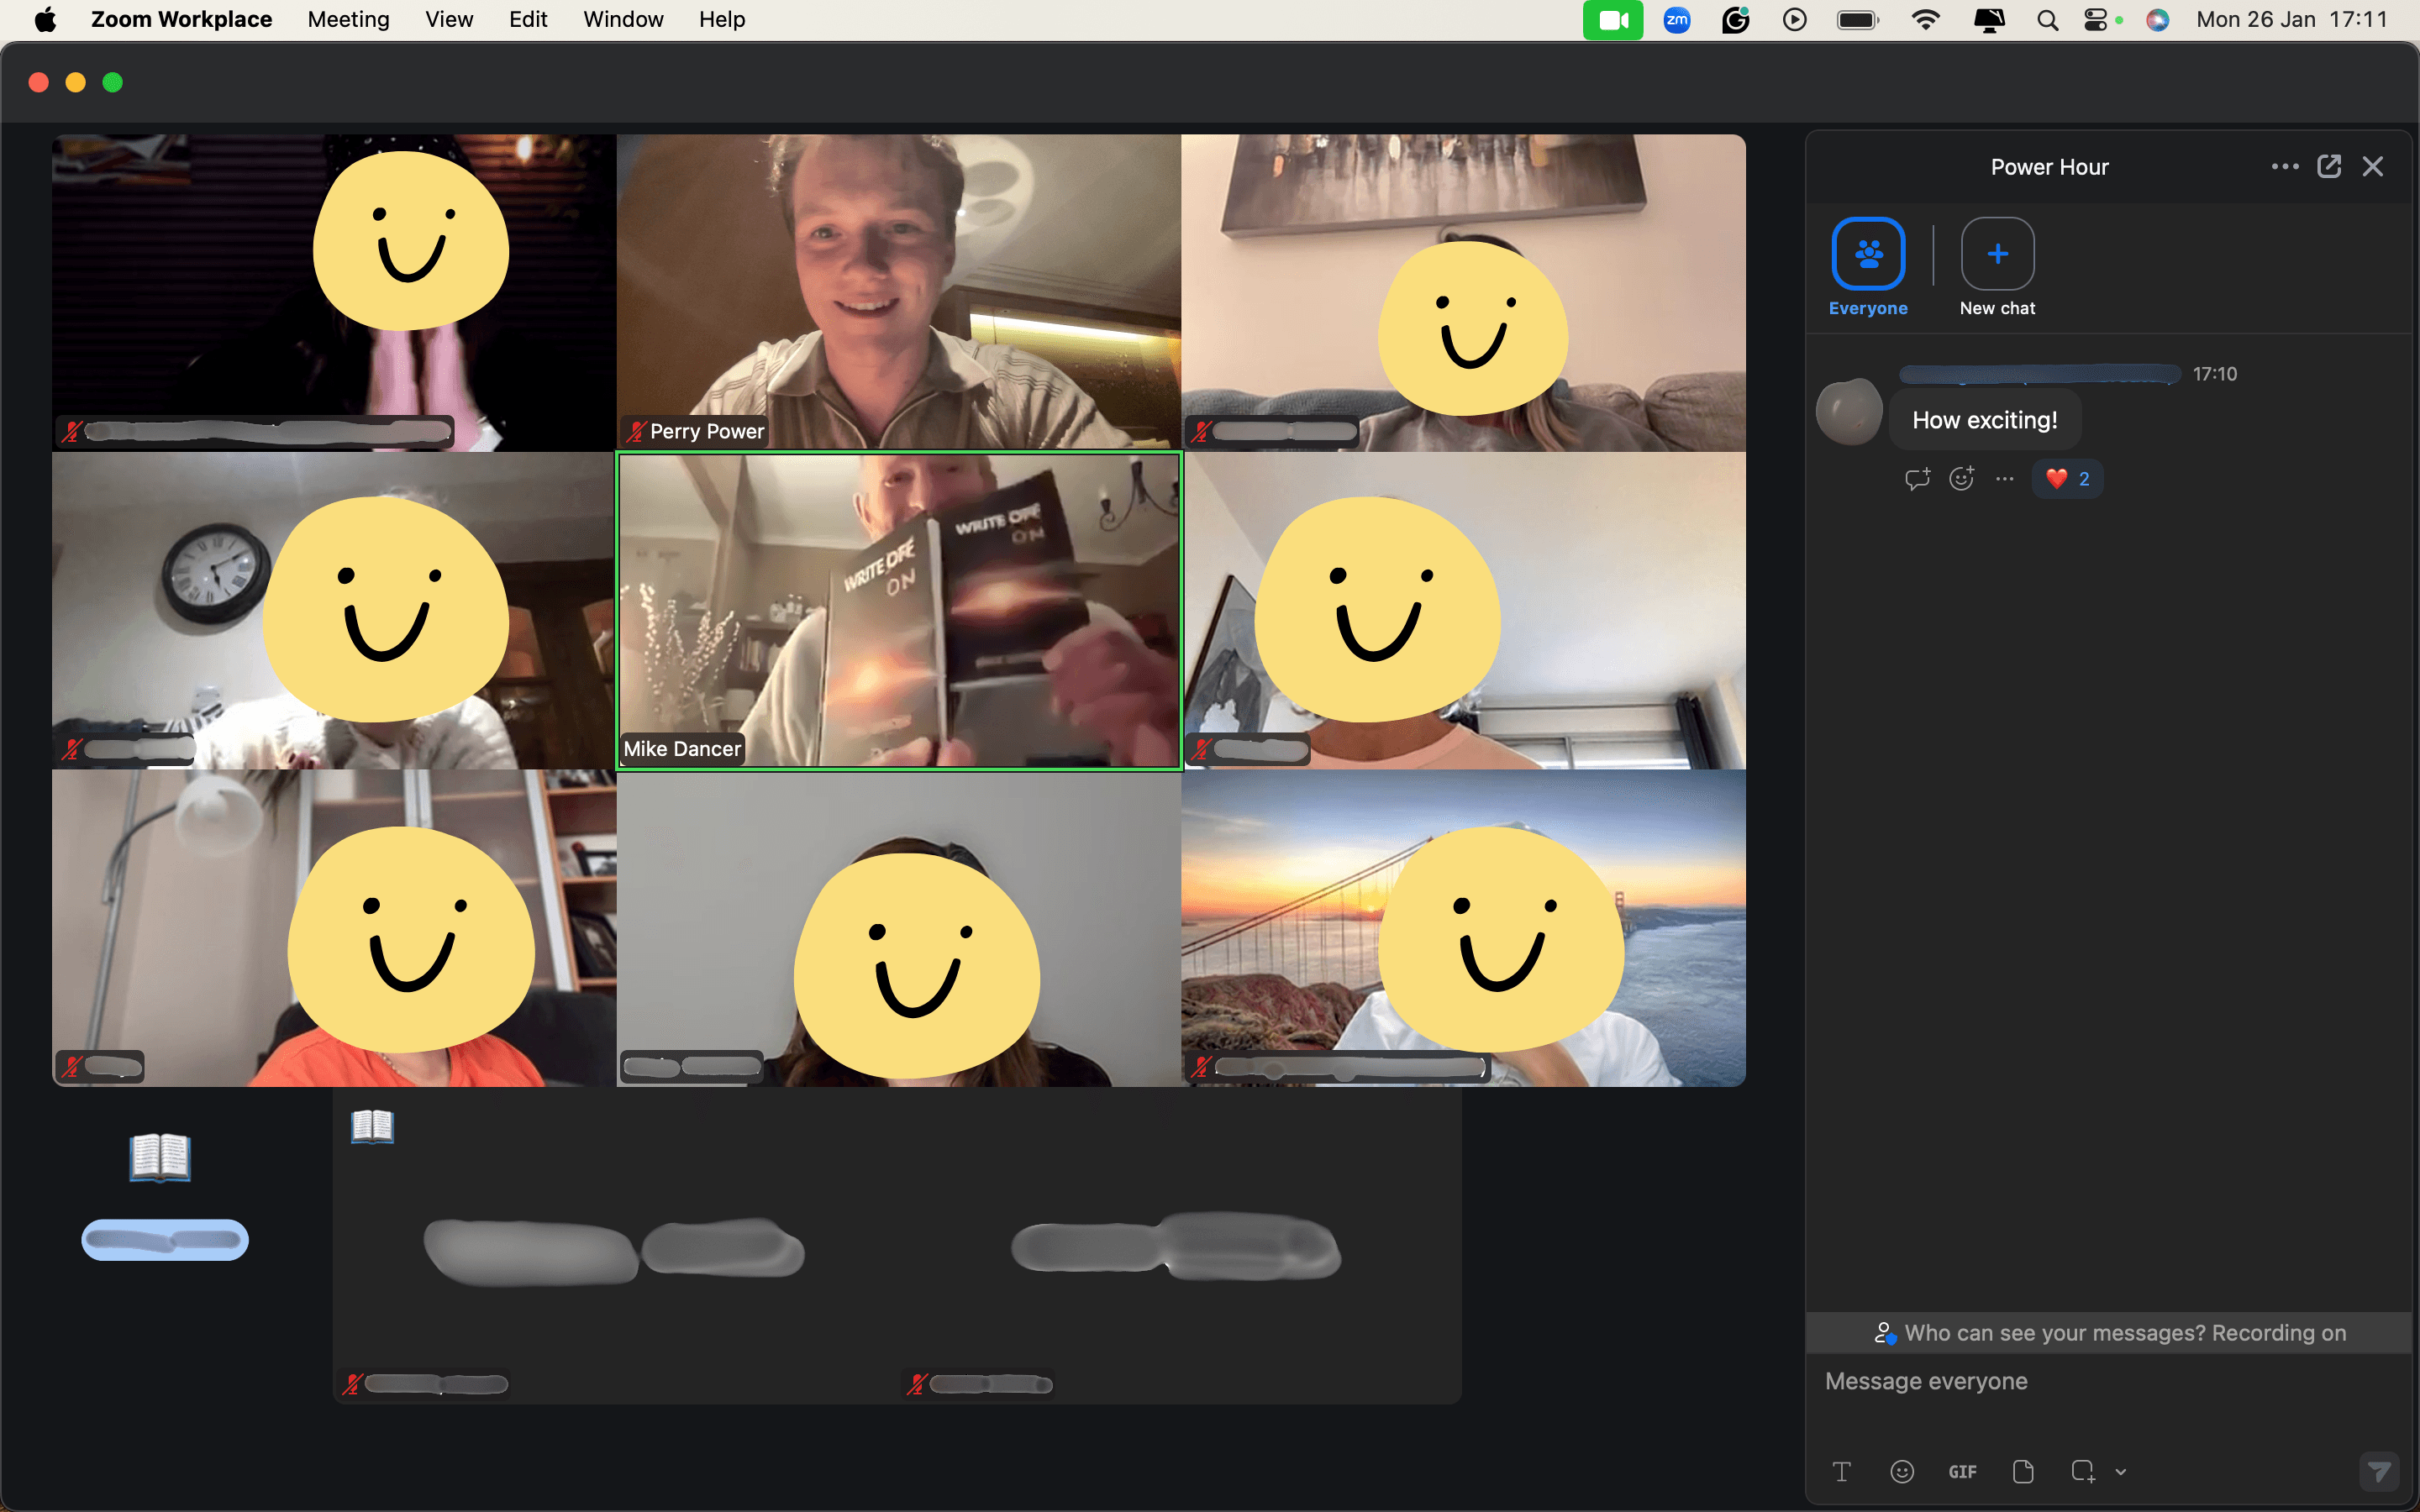
Task: Select the Everyone chat channel
Action: point(1867,254)
